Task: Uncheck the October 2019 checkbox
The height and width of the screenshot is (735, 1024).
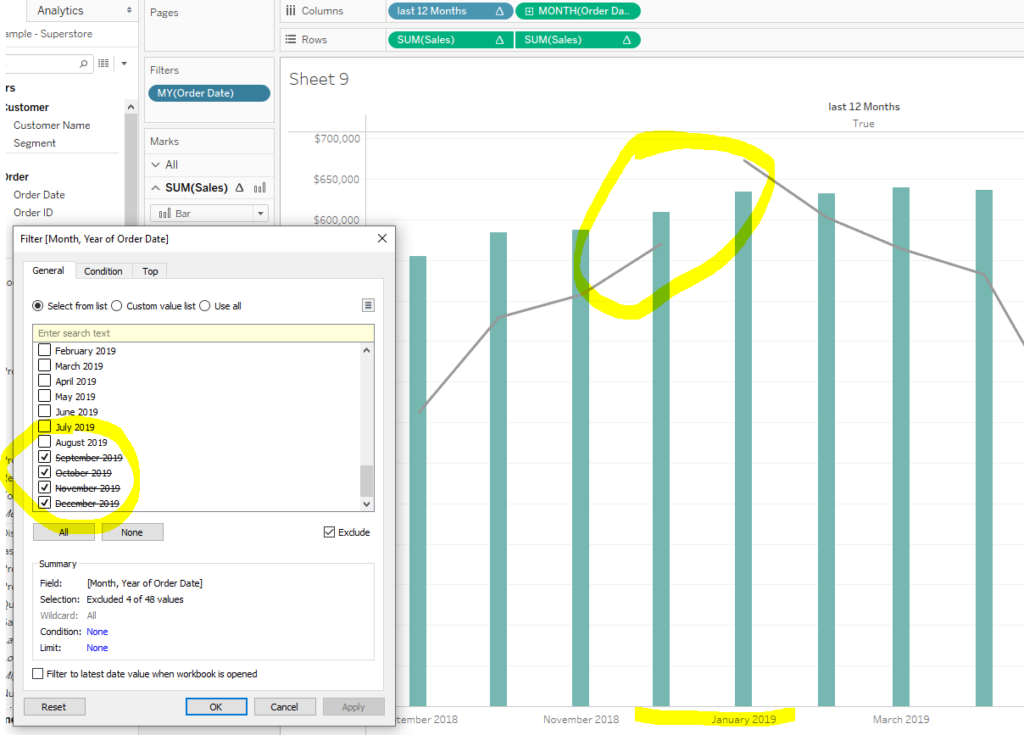Action: tap(44, 472)
